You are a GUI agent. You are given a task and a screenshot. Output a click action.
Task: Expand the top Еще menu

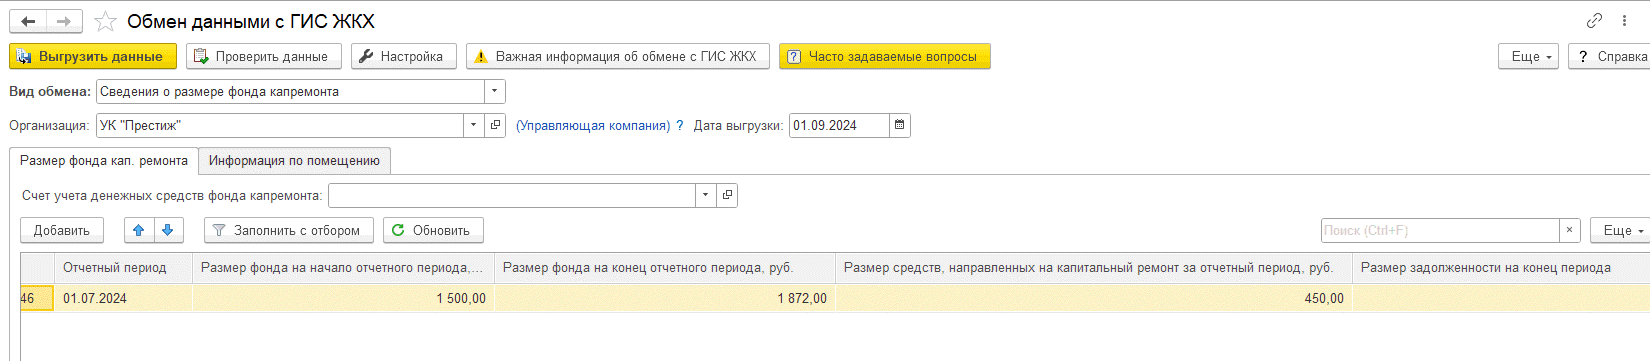tap(1528, 56)
